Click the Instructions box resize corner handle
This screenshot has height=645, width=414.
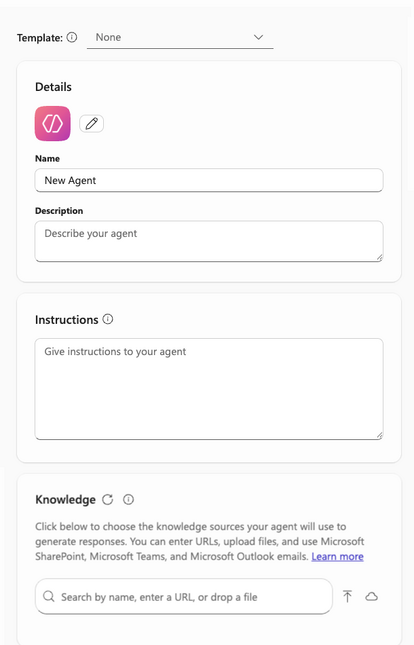[x=379, y=435]
